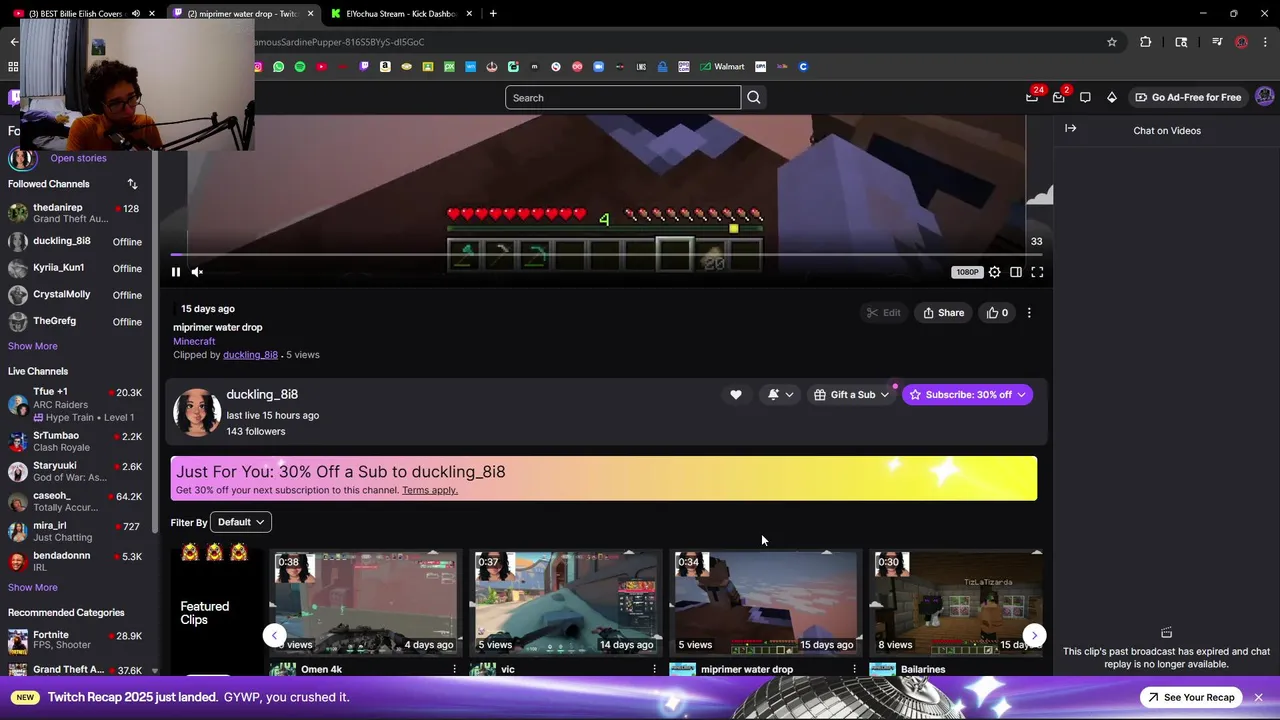1280x720 pixels.
Task: Open duckling_8i8 link after Clipped by
Action: tap(250, 355)
